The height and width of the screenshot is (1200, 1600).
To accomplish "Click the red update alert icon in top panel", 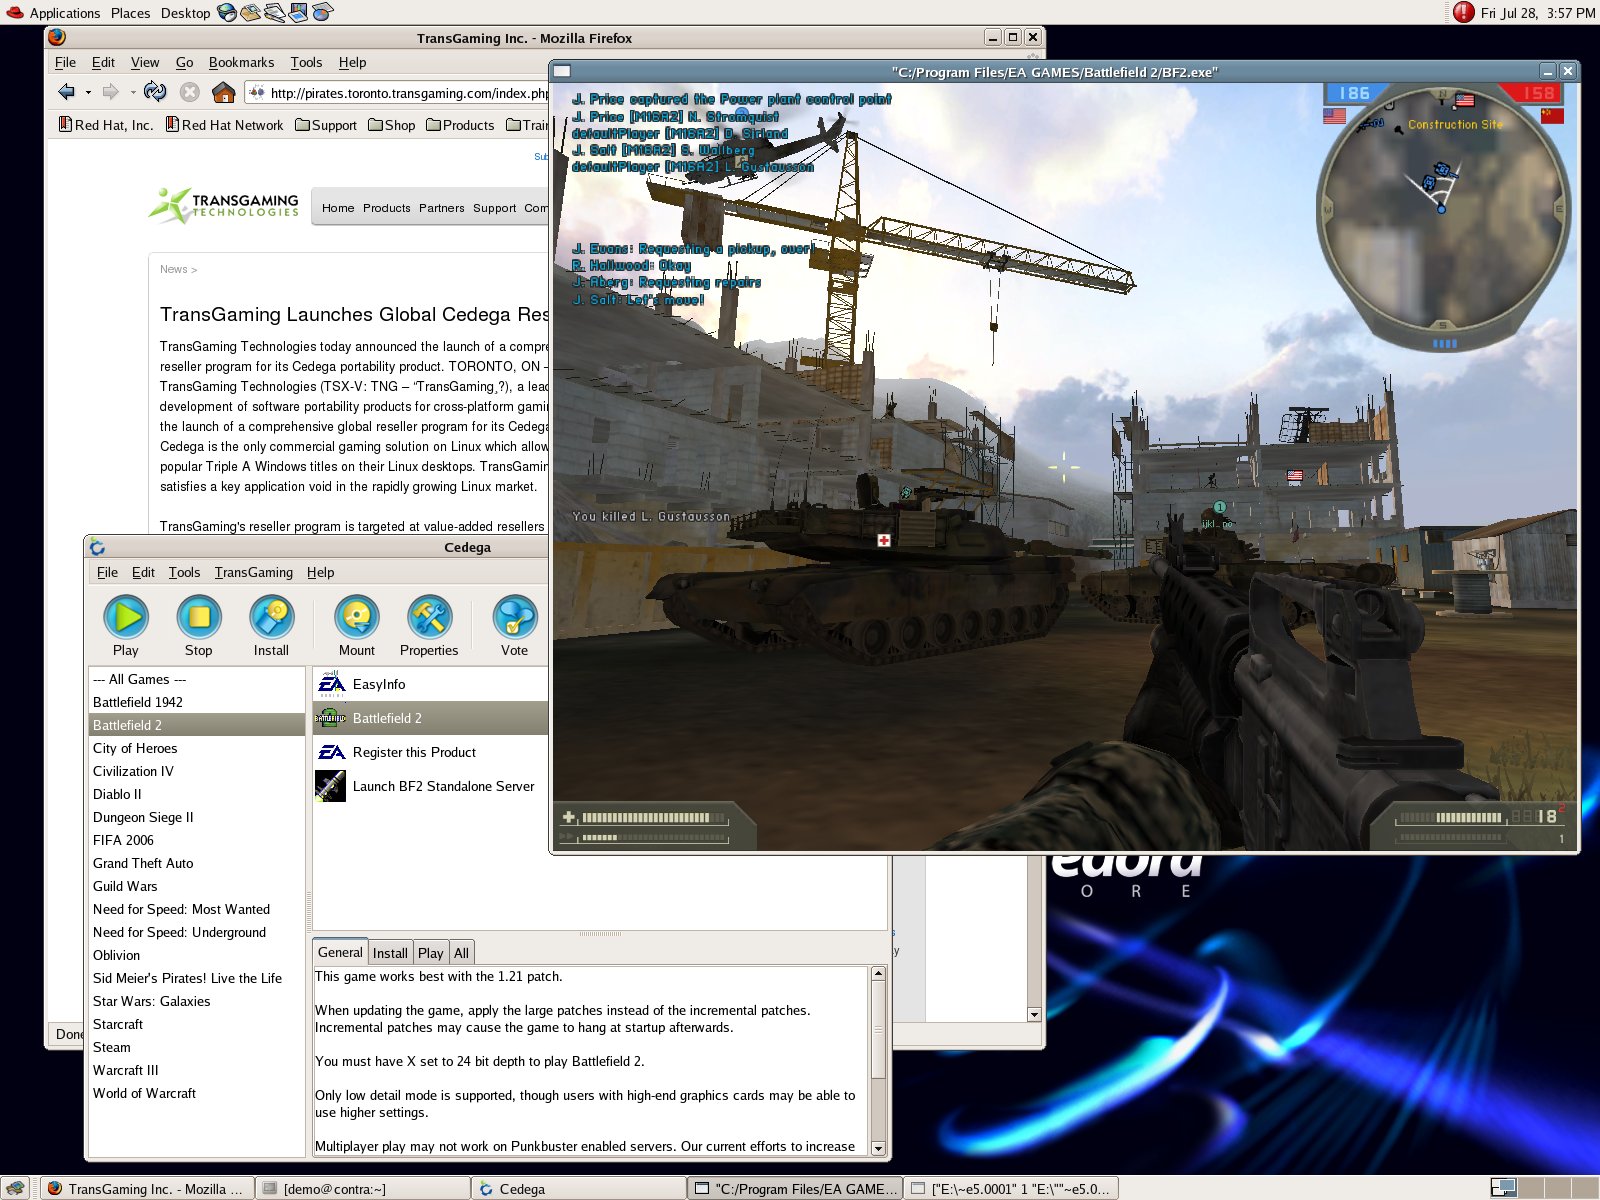I will (x=1464, y=12).
